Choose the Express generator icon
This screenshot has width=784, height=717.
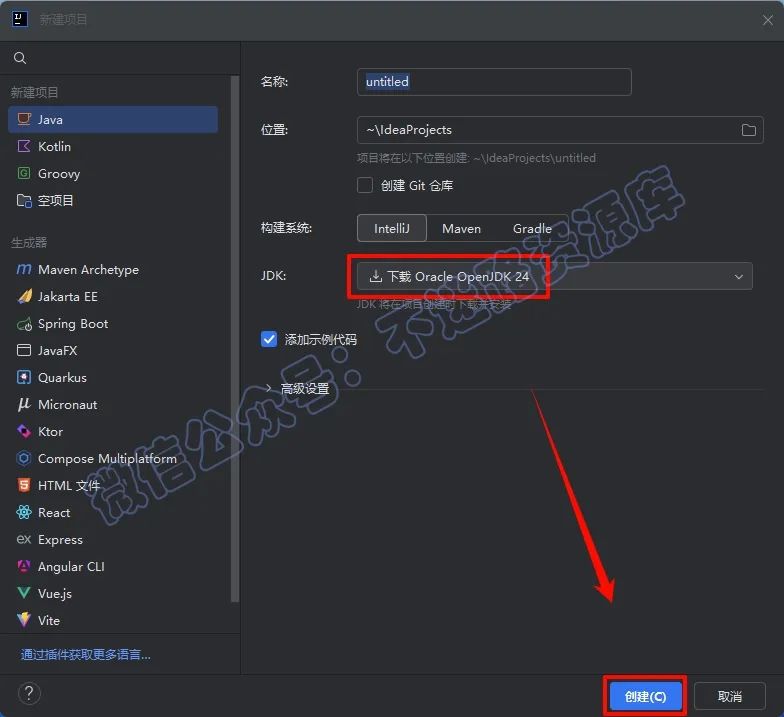tap(24, 539)
